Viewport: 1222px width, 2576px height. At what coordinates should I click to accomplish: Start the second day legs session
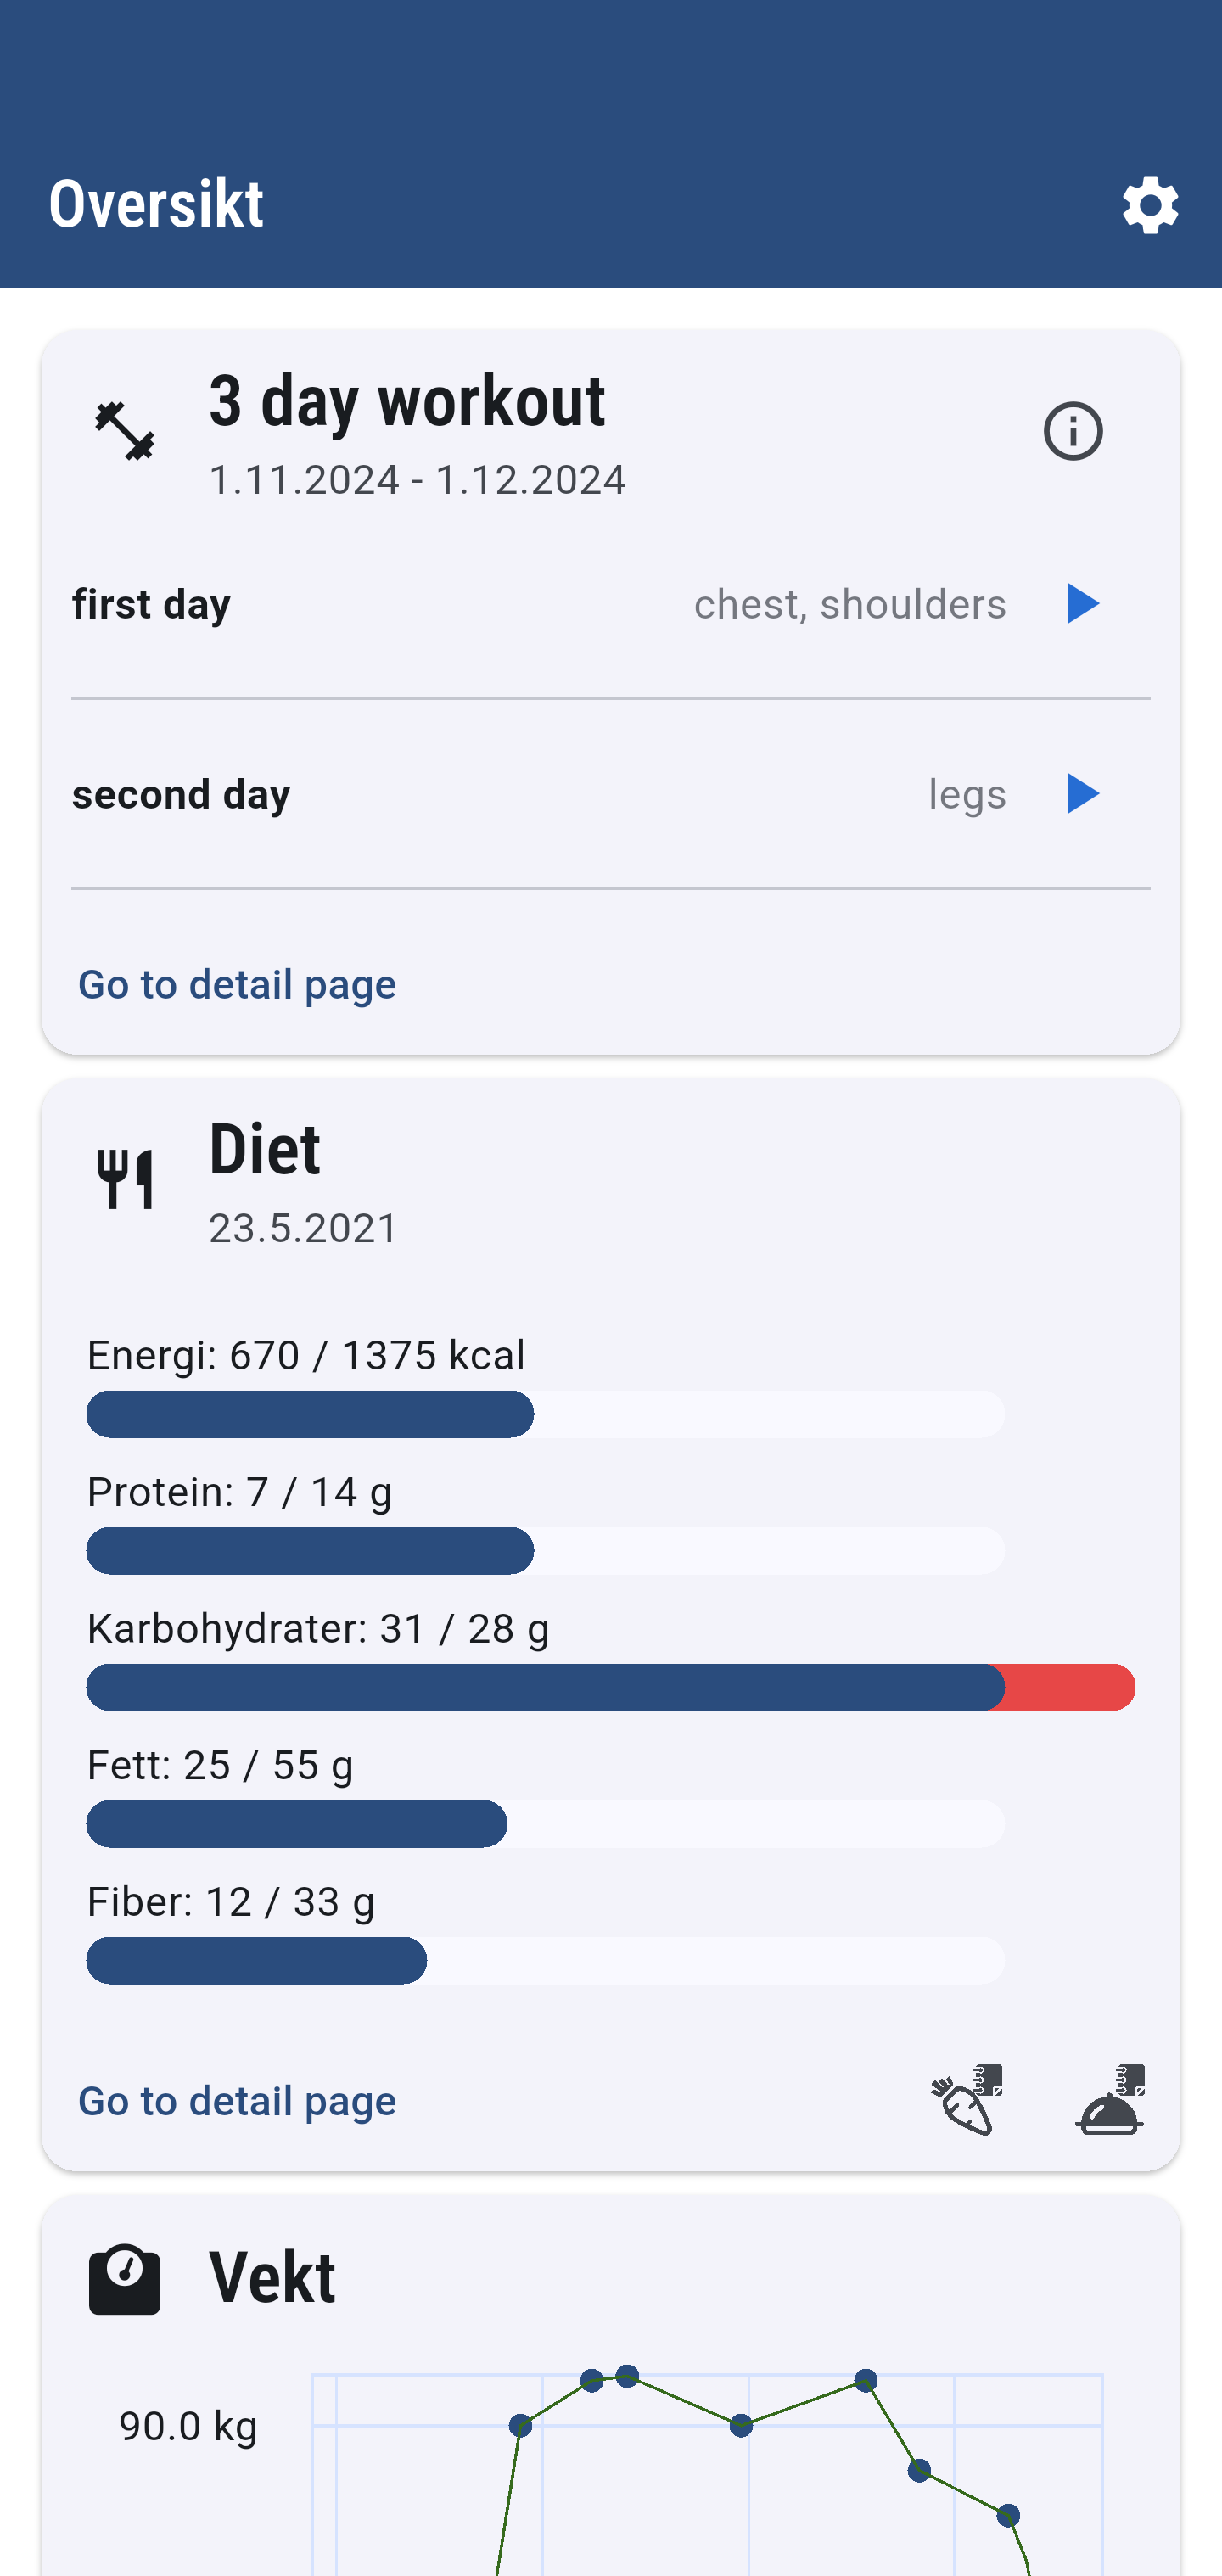click(1081, 794)
